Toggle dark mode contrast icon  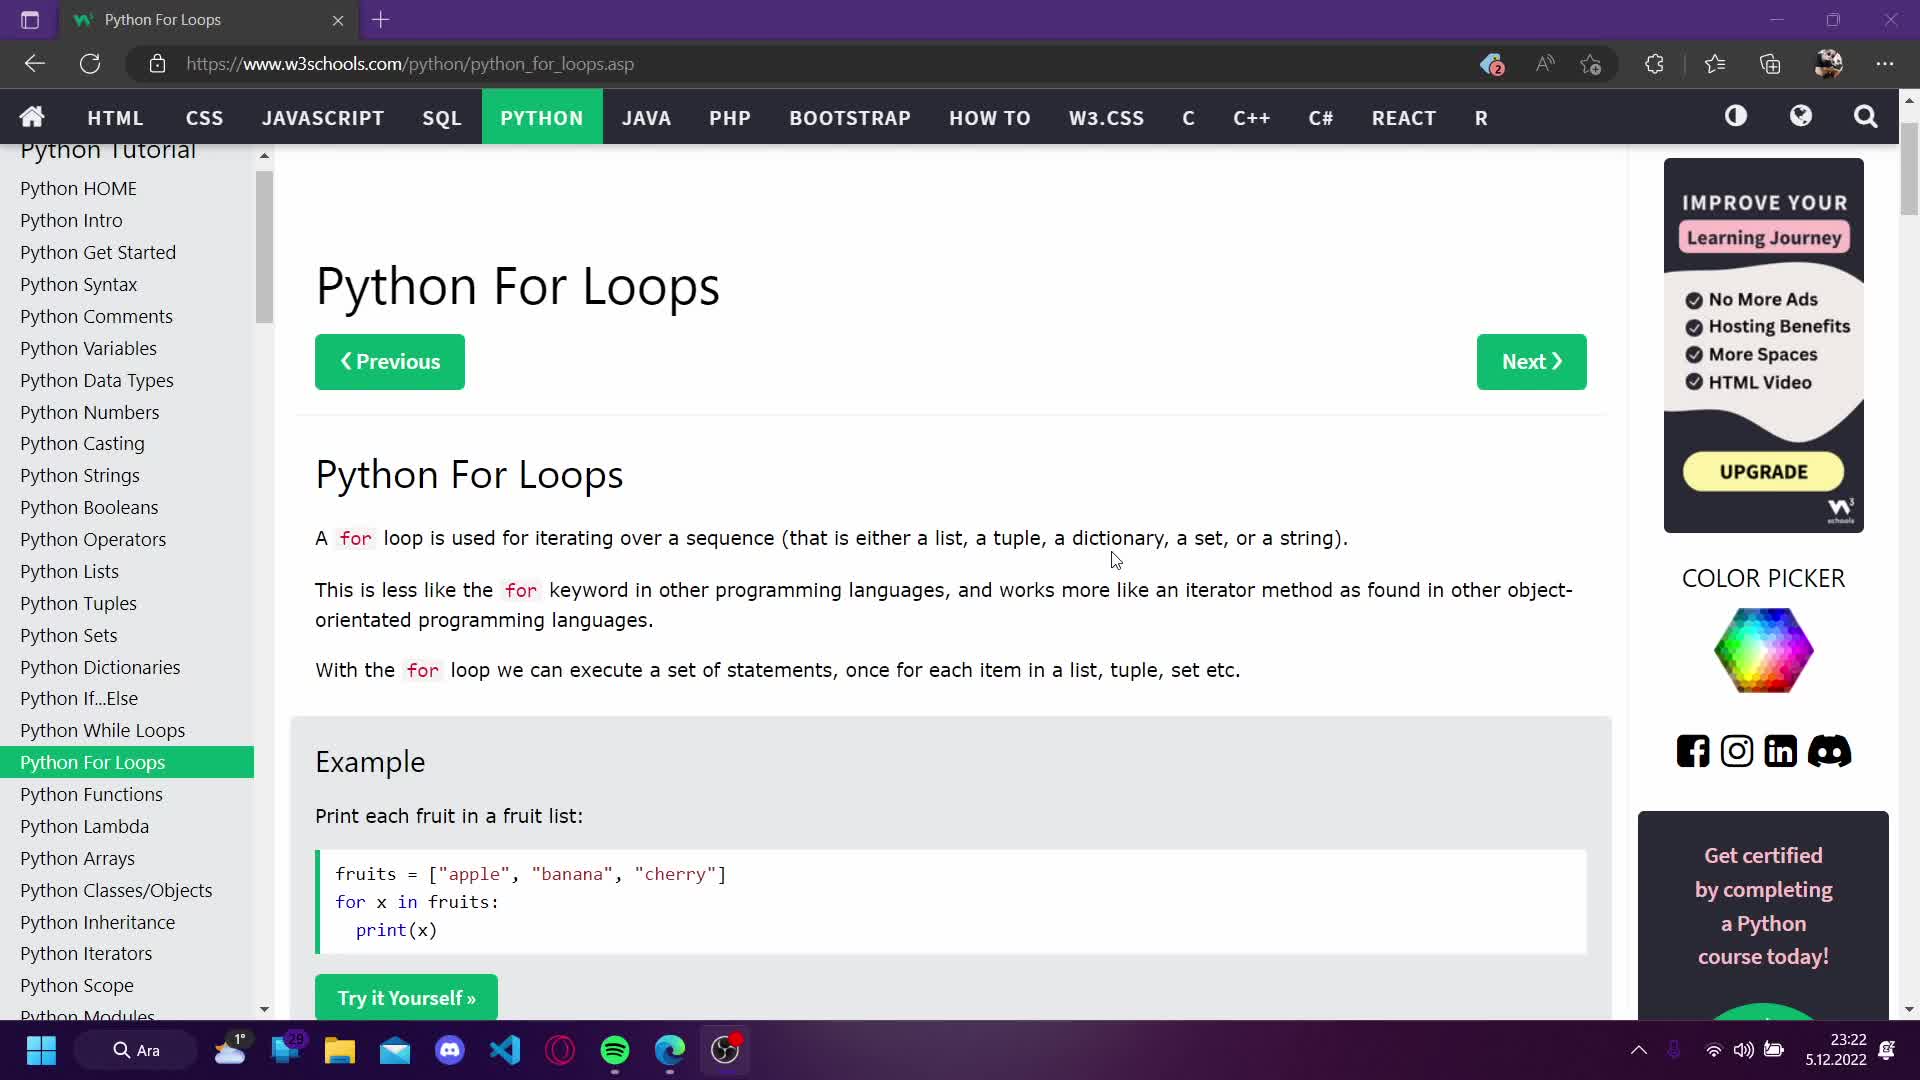[1736, 116]
